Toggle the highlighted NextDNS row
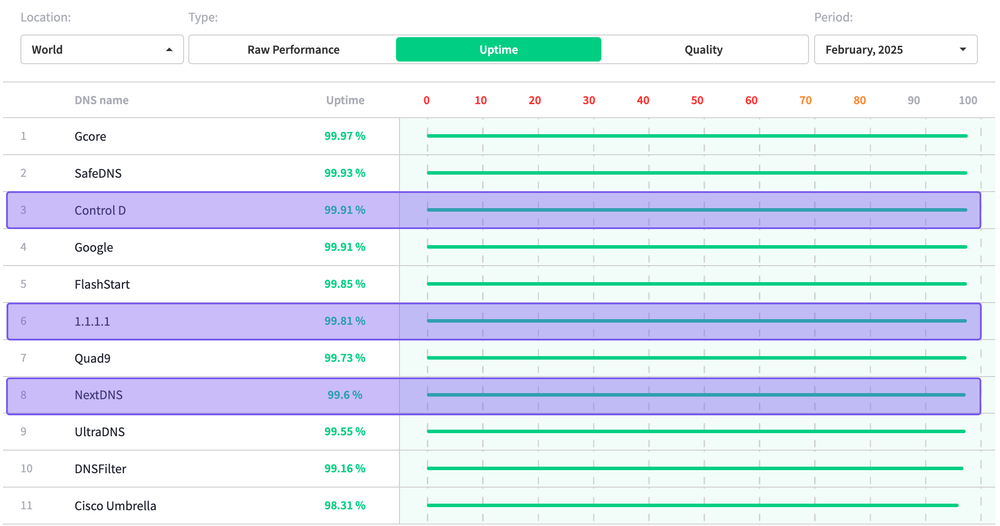The image size is (1000, 526). 493,395
